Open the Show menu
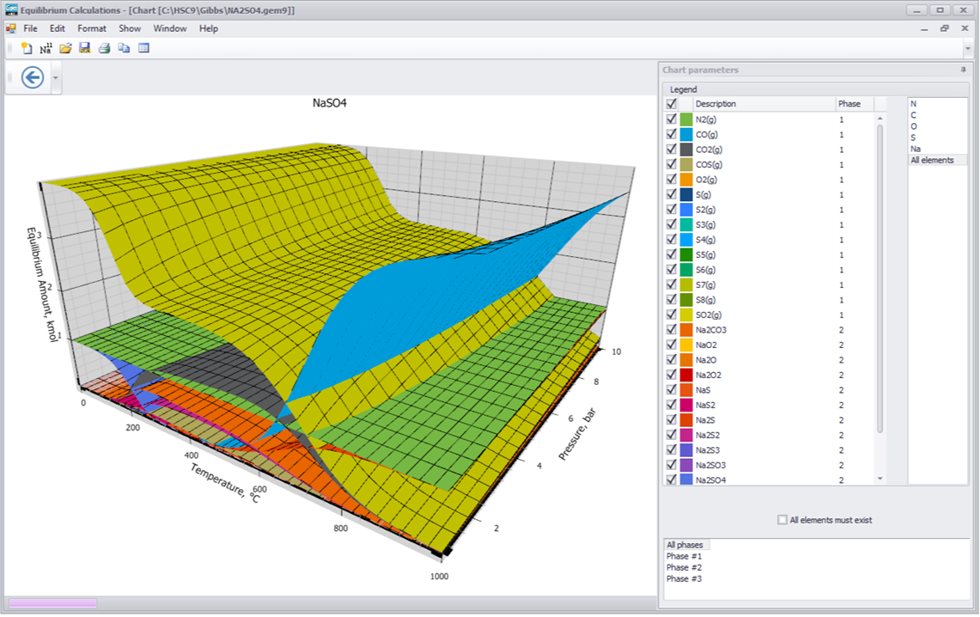 (130, 29)
